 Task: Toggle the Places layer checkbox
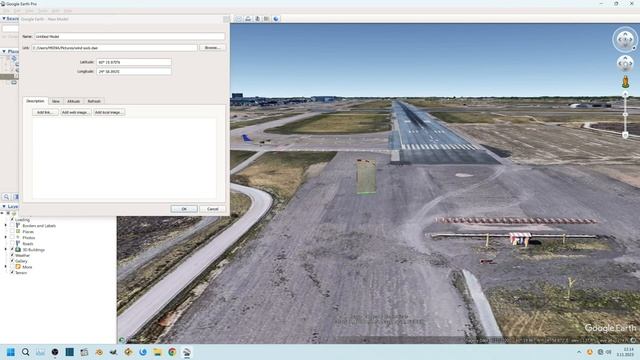(12, 231)
